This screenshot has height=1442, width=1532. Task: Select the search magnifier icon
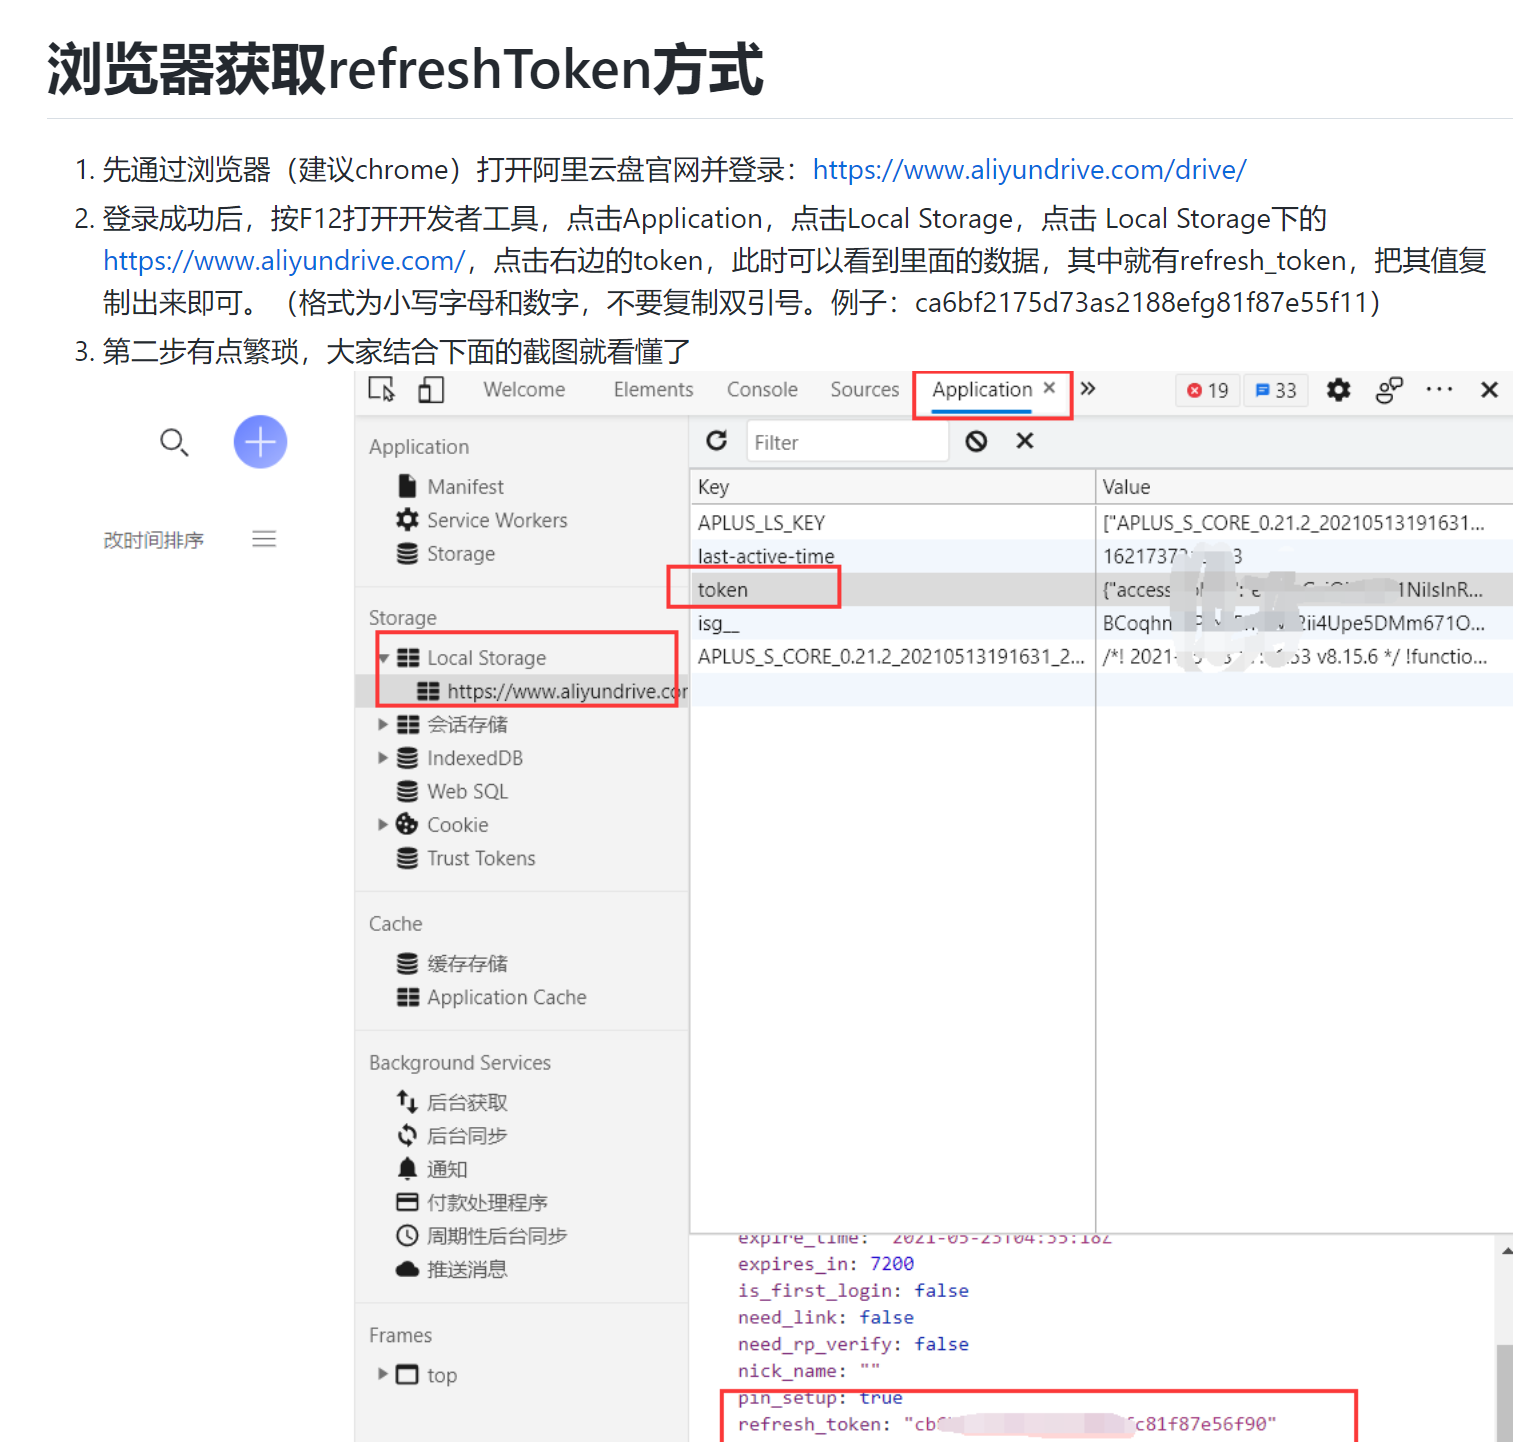(x=175, y=442)
